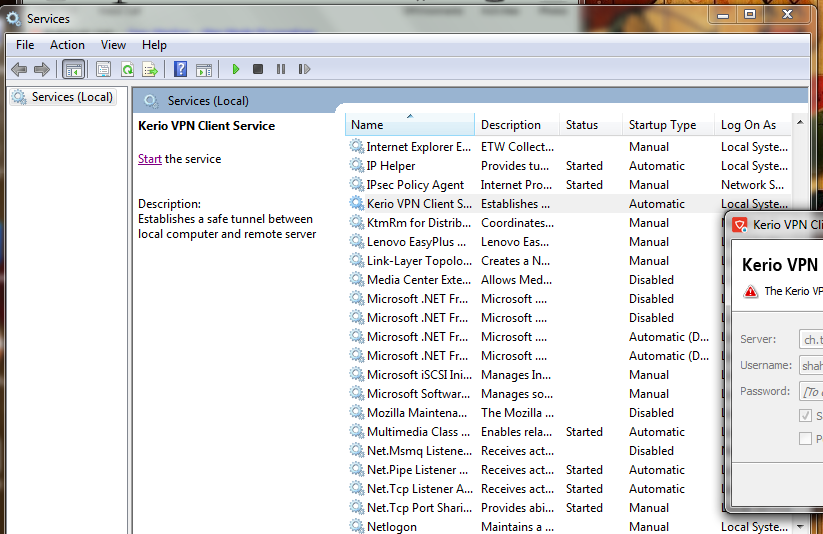
Task: Select the Lenovo EasyPlus gear icon
Action: [x=357, y=242]
